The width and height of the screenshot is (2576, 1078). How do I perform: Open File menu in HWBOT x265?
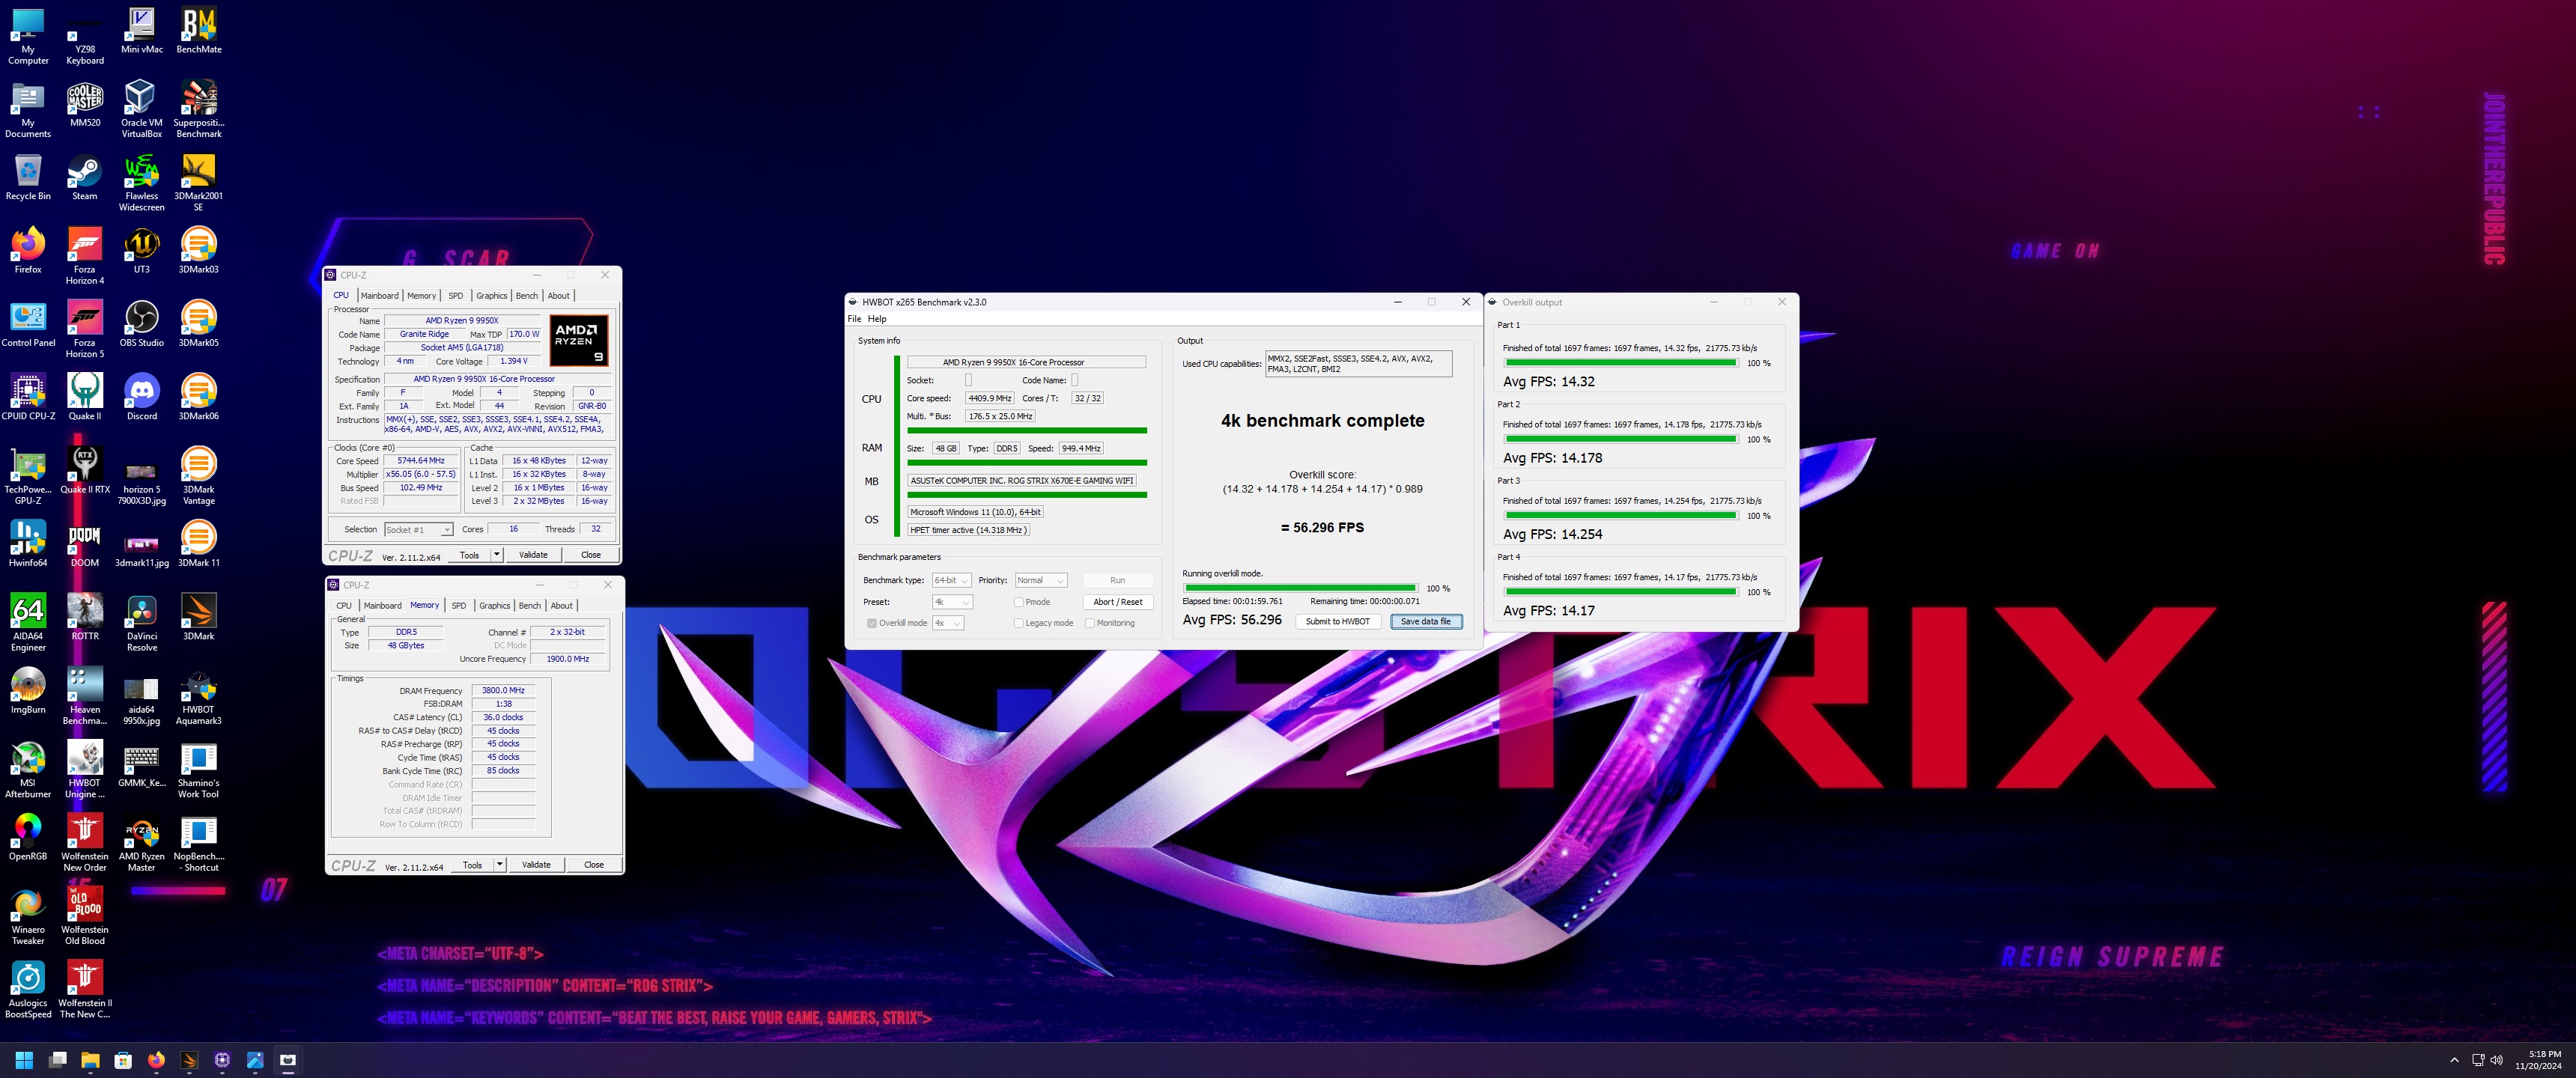click(x=854, y=319)
